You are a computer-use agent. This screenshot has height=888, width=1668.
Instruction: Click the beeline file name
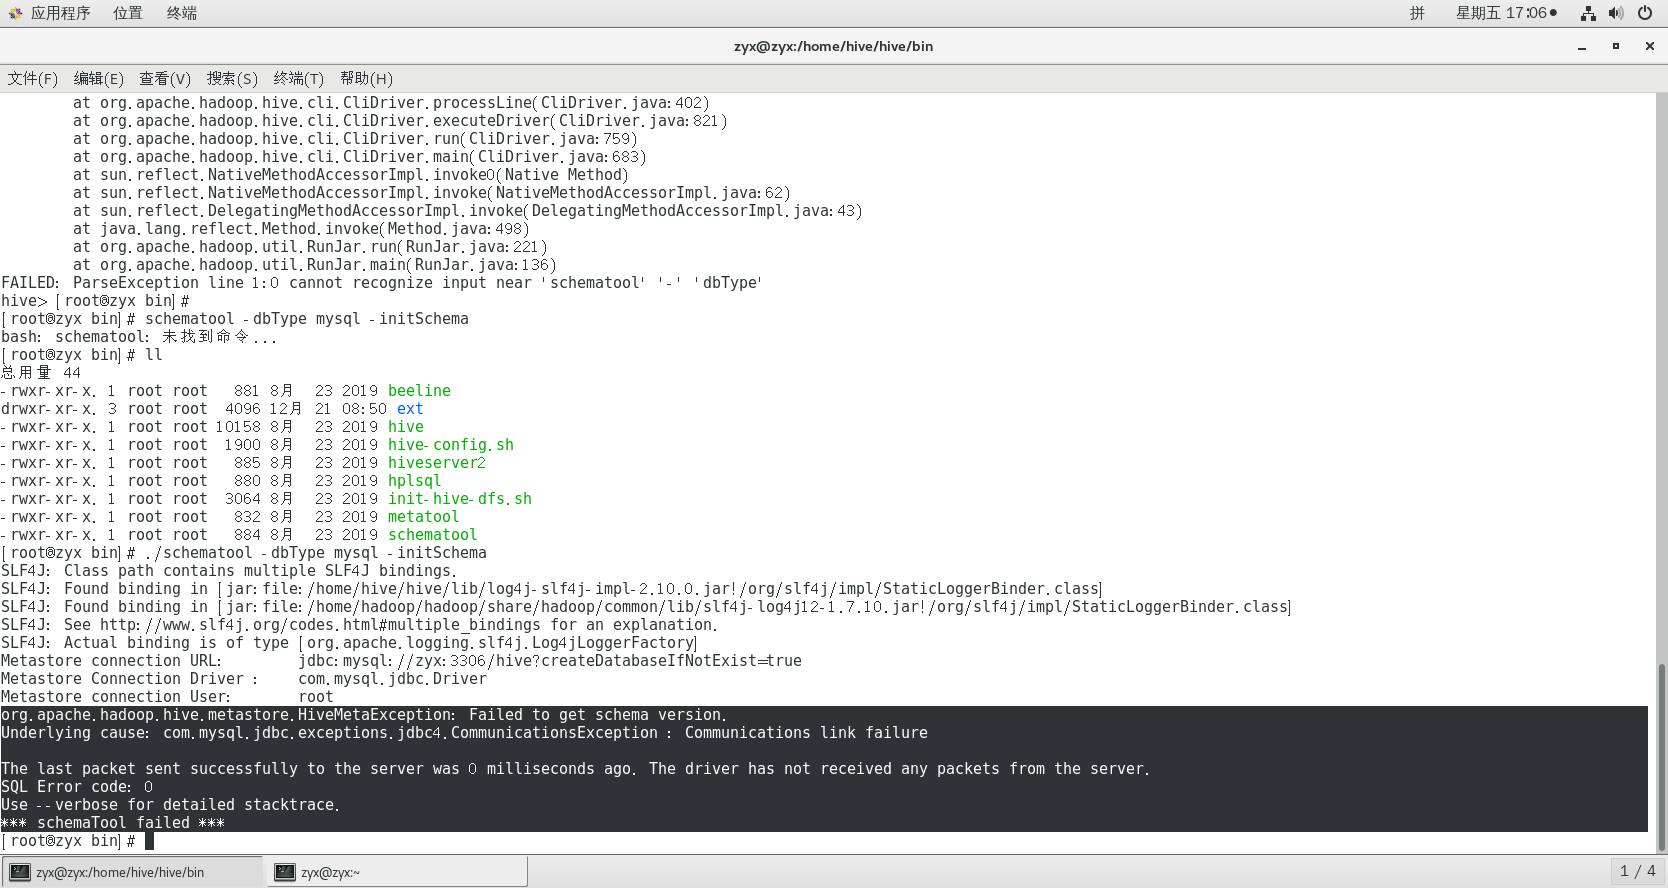(x=419, y=391)
